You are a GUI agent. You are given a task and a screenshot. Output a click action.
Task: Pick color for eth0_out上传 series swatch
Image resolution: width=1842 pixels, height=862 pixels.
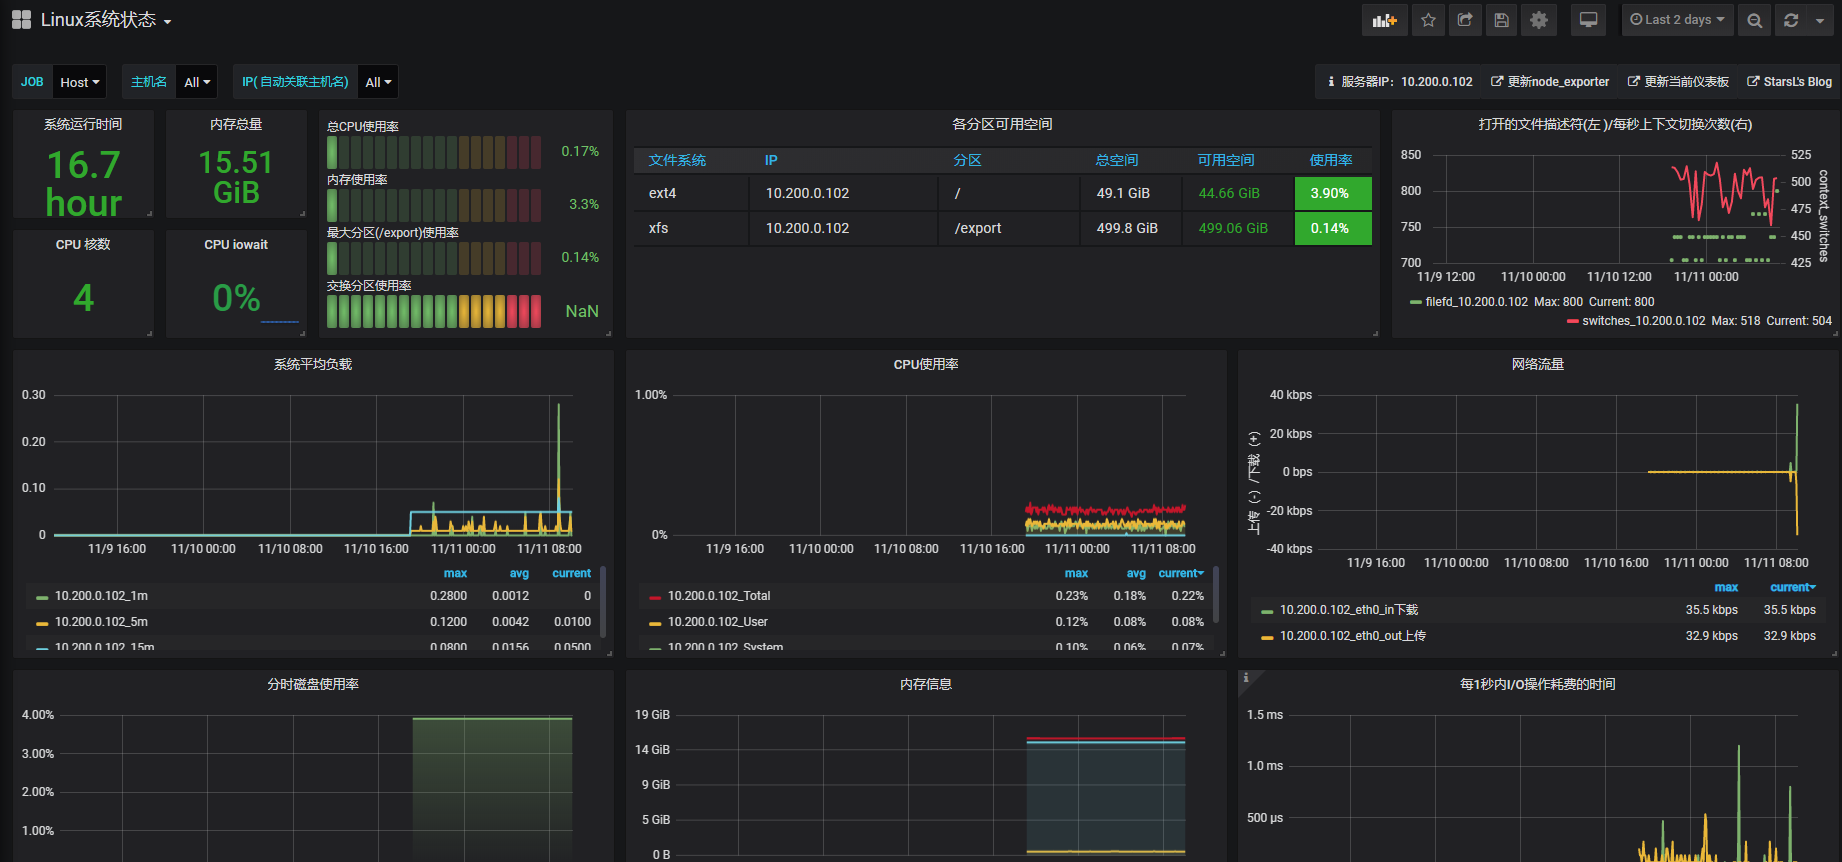point(1267,637)
